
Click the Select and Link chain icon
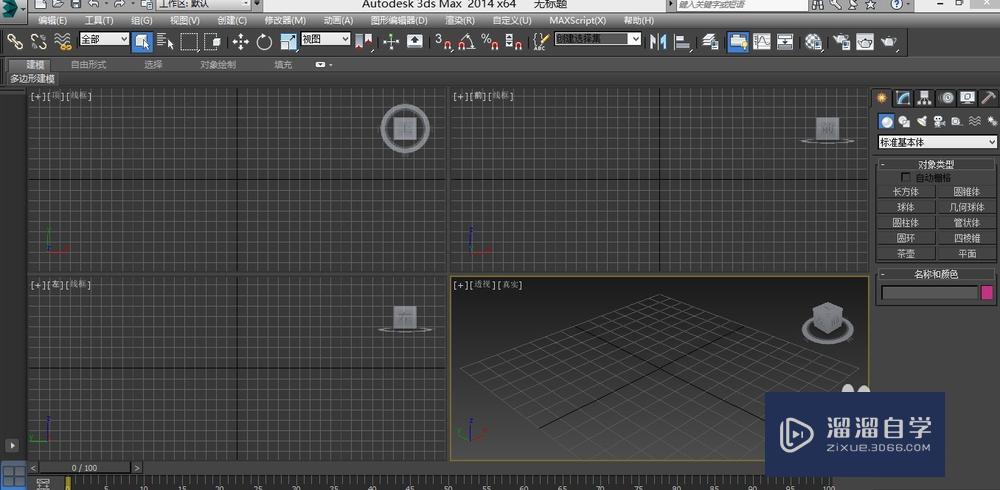15,42
